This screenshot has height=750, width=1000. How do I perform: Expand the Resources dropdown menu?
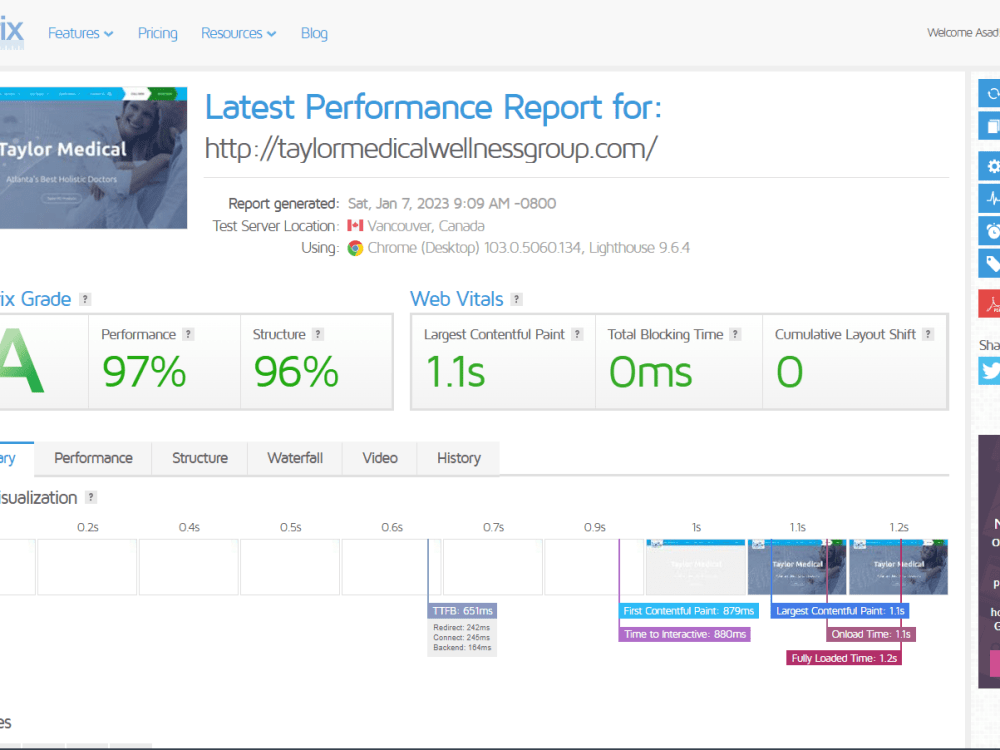tap(239, 33)
